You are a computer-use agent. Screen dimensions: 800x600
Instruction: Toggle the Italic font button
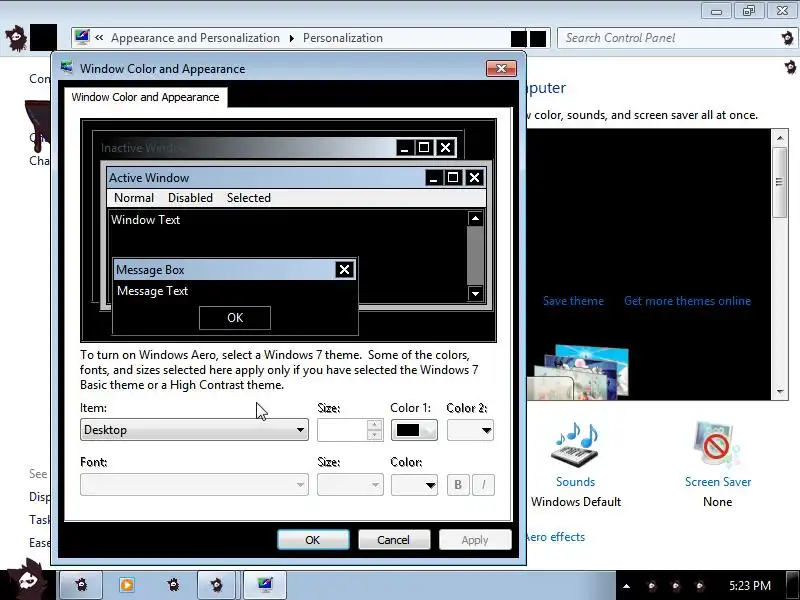click(483, 485)
